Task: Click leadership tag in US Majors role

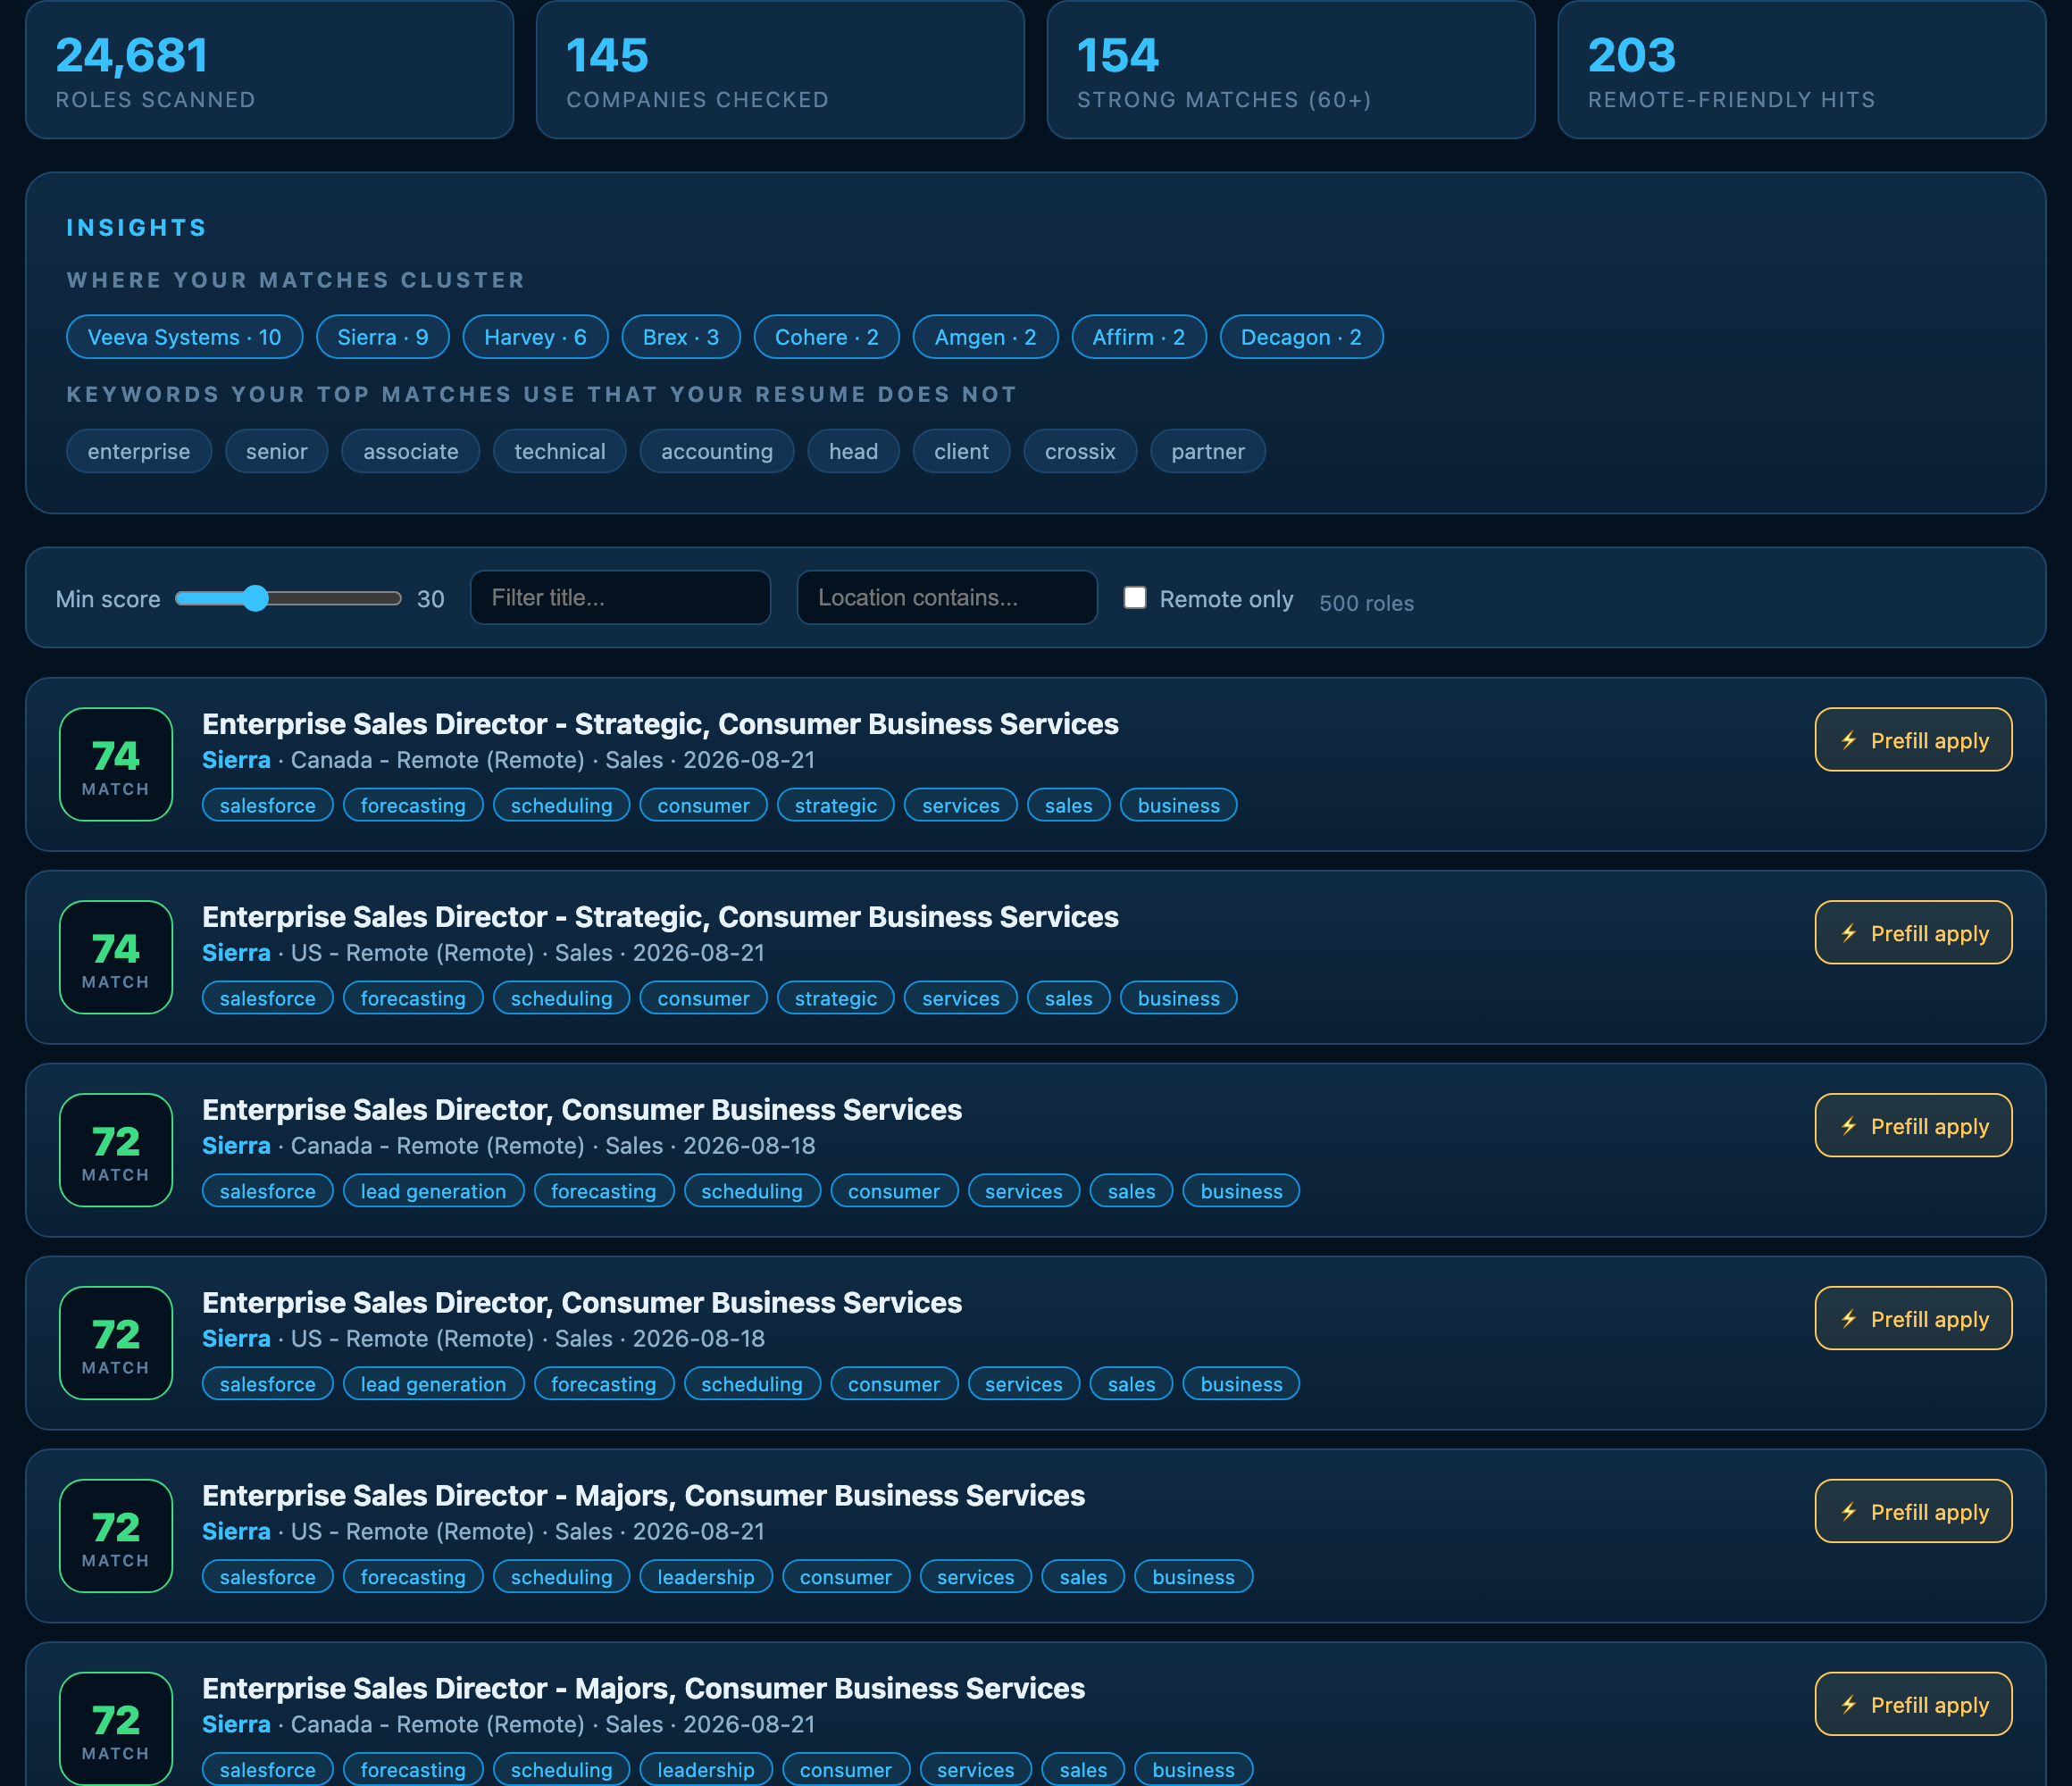Action: 706,1577
